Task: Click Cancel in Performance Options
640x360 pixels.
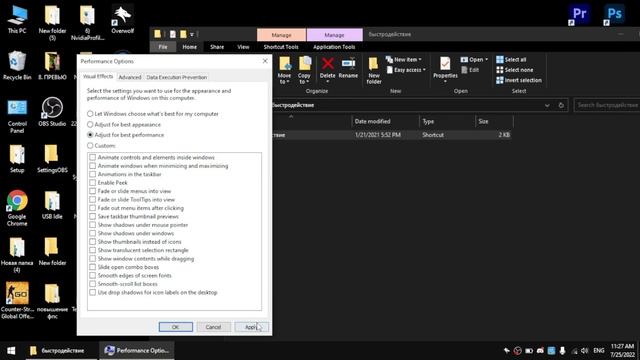Action: (213, 327)
